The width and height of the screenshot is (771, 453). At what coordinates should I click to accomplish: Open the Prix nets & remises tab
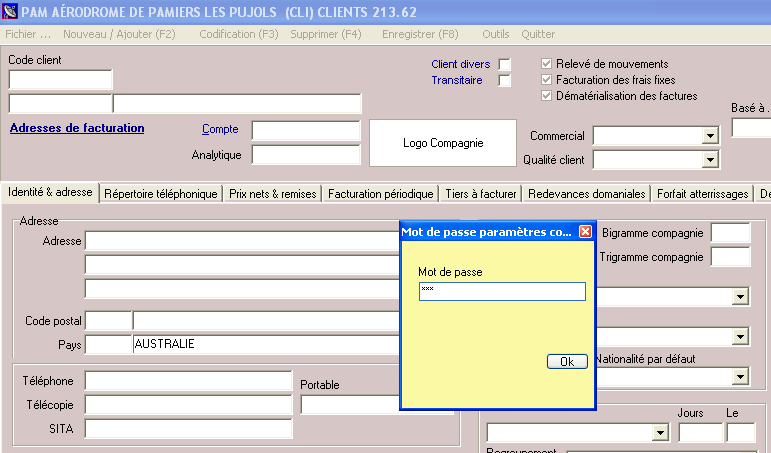(272, 194)
